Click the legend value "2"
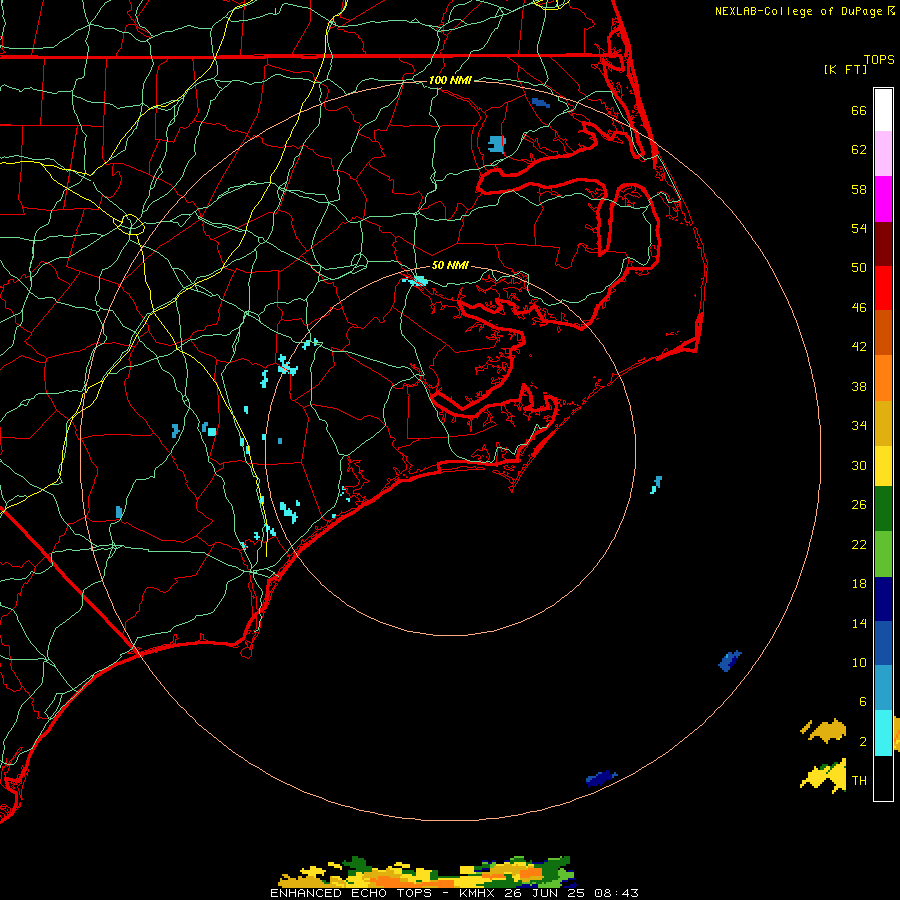 [x=863, y=742]
